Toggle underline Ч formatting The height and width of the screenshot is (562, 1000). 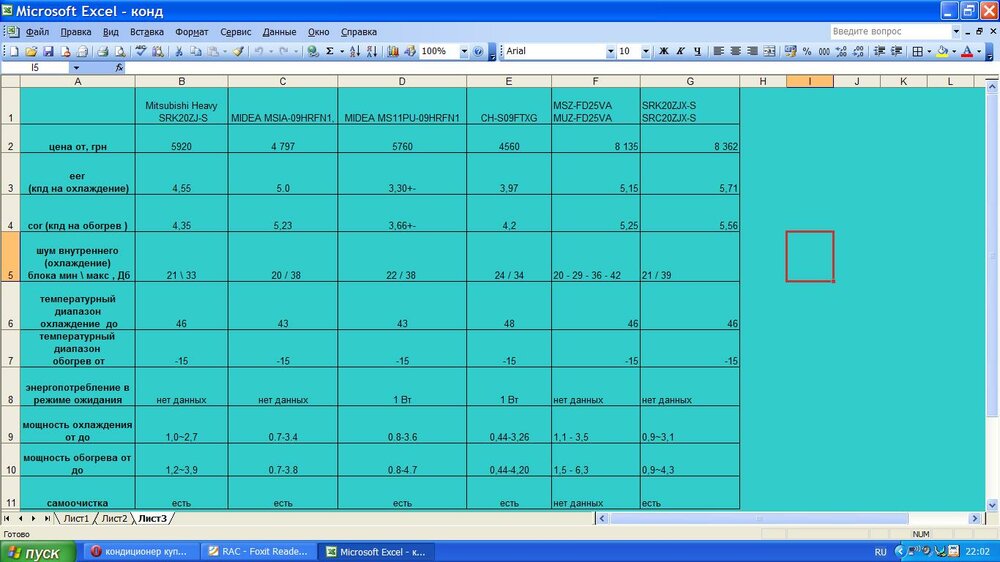coord(697,52)
